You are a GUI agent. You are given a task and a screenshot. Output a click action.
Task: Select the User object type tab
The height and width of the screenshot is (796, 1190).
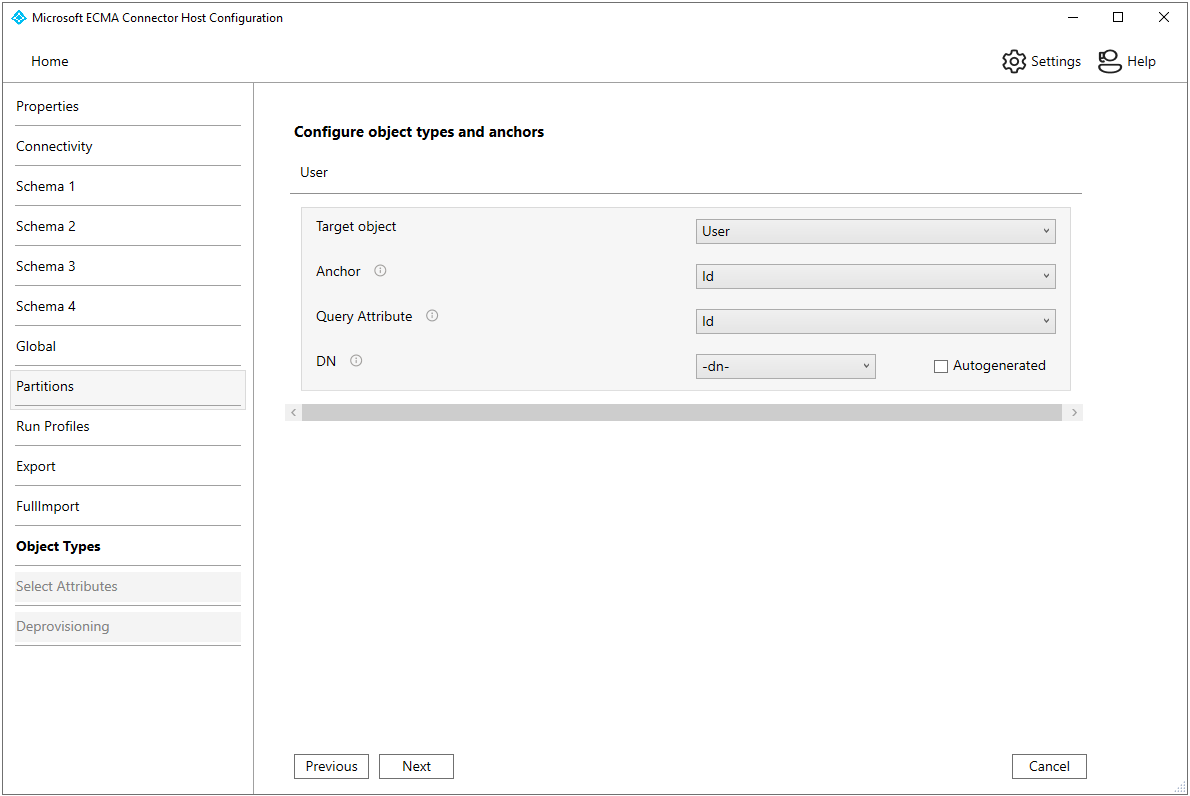point(314,172)
